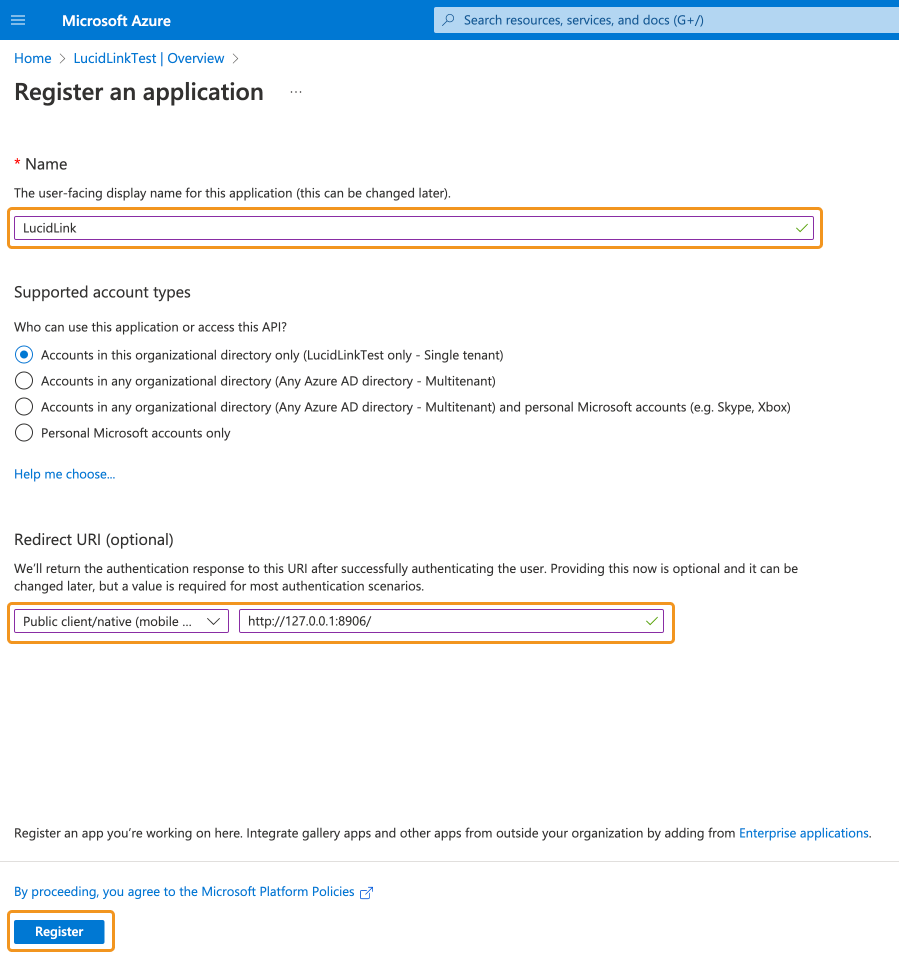
Task: Click the breadcrumb chevron after Home
Action: click(62, 58)
